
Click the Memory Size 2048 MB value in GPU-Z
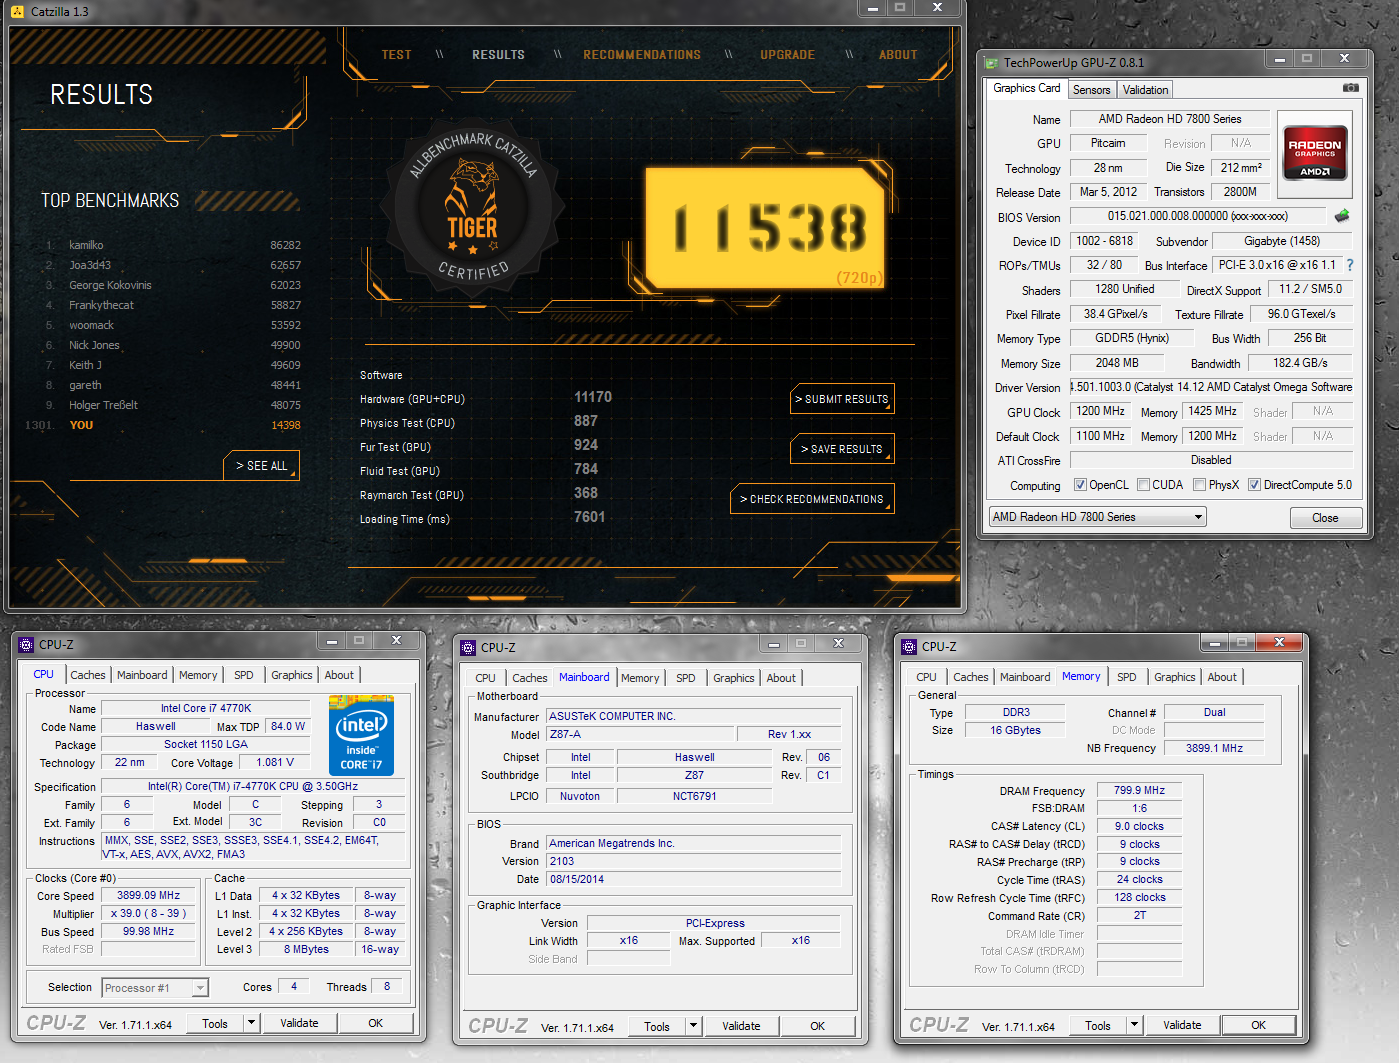coord(1116,363)
